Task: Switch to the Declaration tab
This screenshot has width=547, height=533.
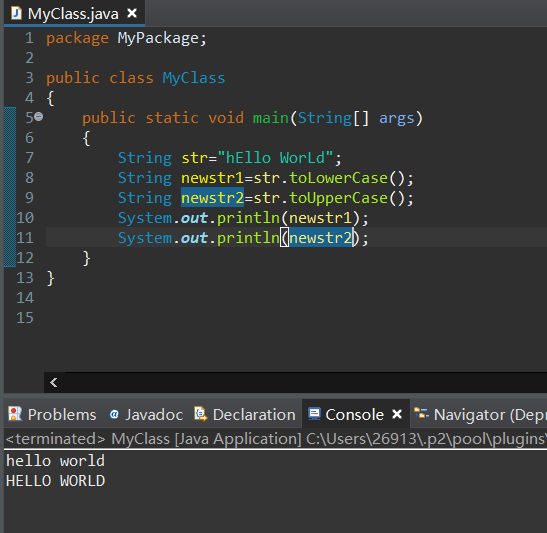Action: [x=245, y=414]
